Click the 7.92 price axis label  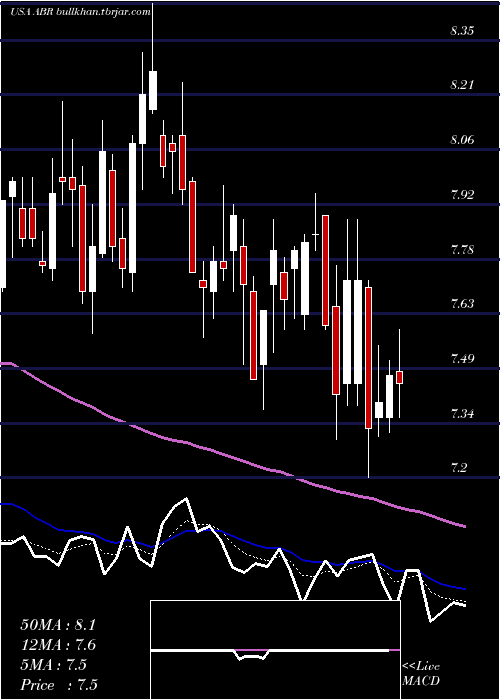click(x=462, y=195)
